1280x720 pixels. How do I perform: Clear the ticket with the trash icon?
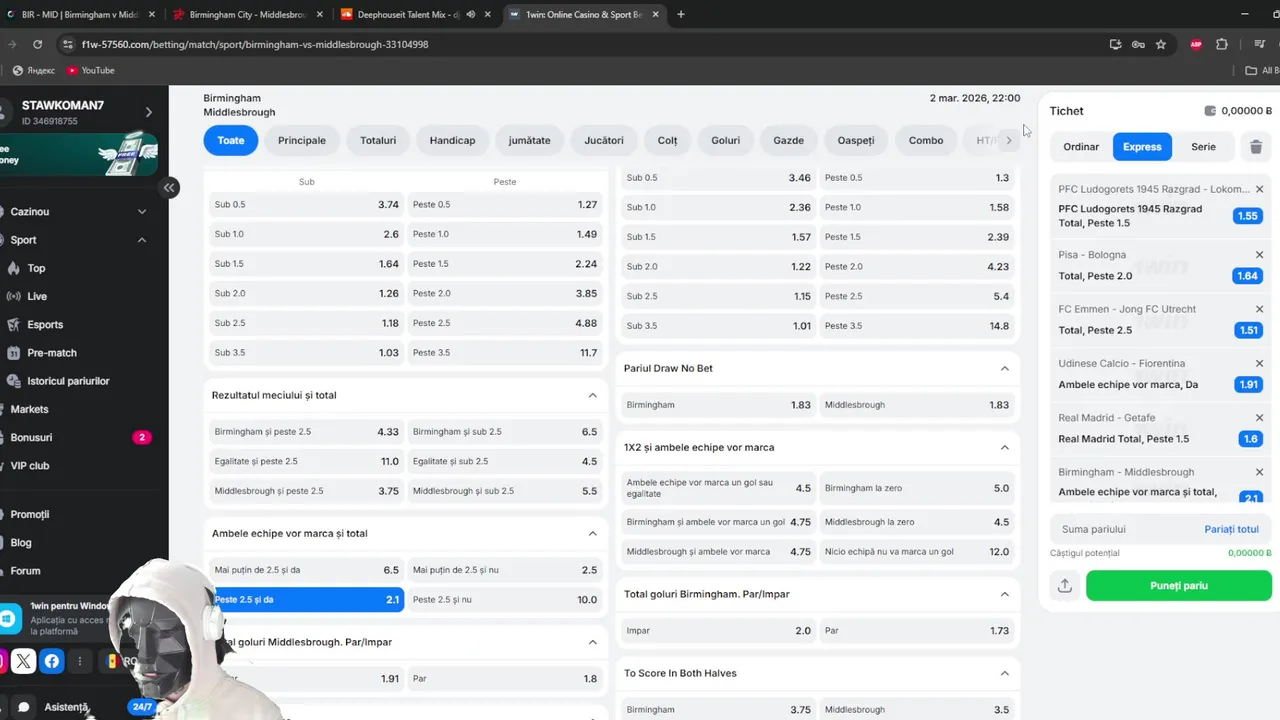[1256, 147]
